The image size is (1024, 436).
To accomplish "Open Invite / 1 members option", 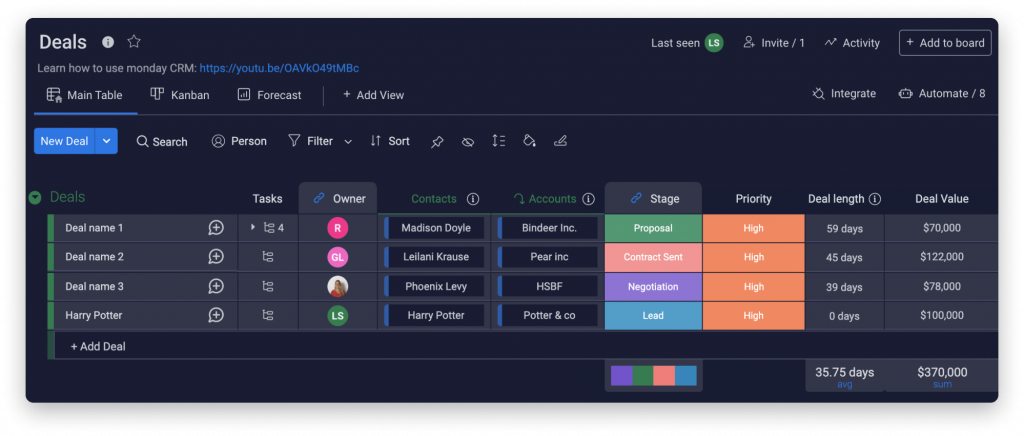I will point(774,43).
